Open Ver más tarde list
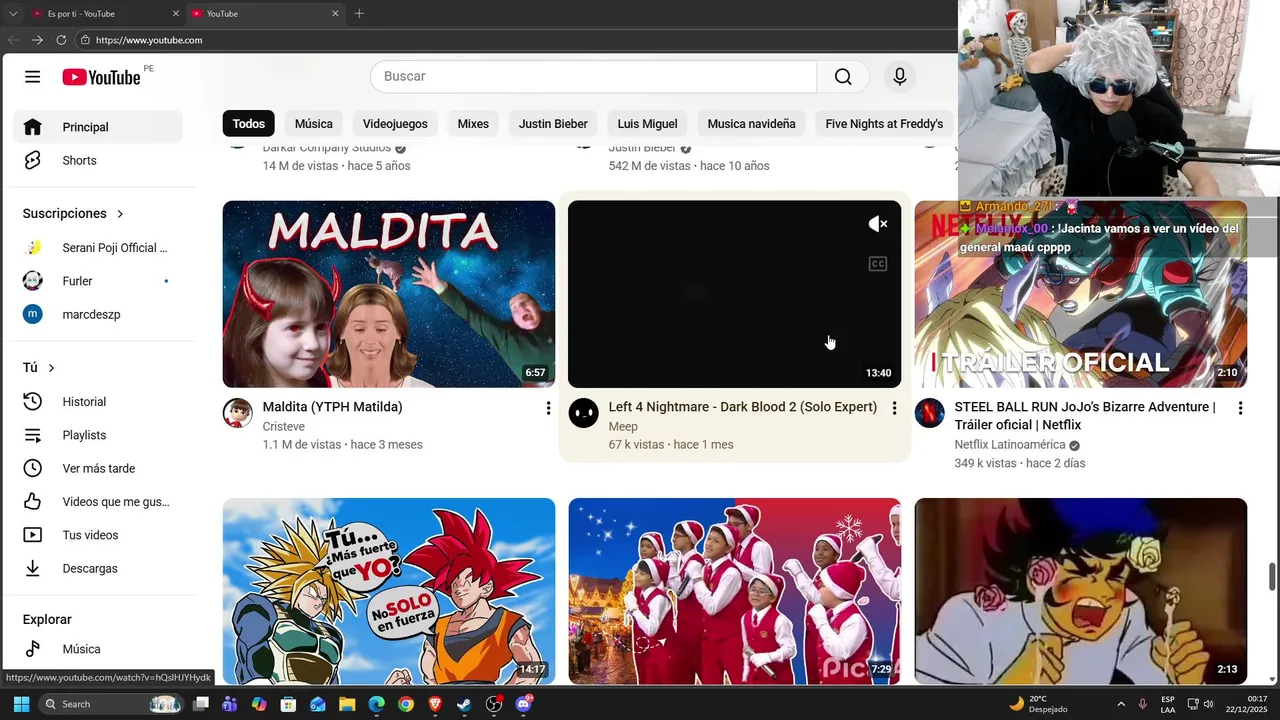Image resolution: width=1280 pixels, height=720 pixels. 98,468
